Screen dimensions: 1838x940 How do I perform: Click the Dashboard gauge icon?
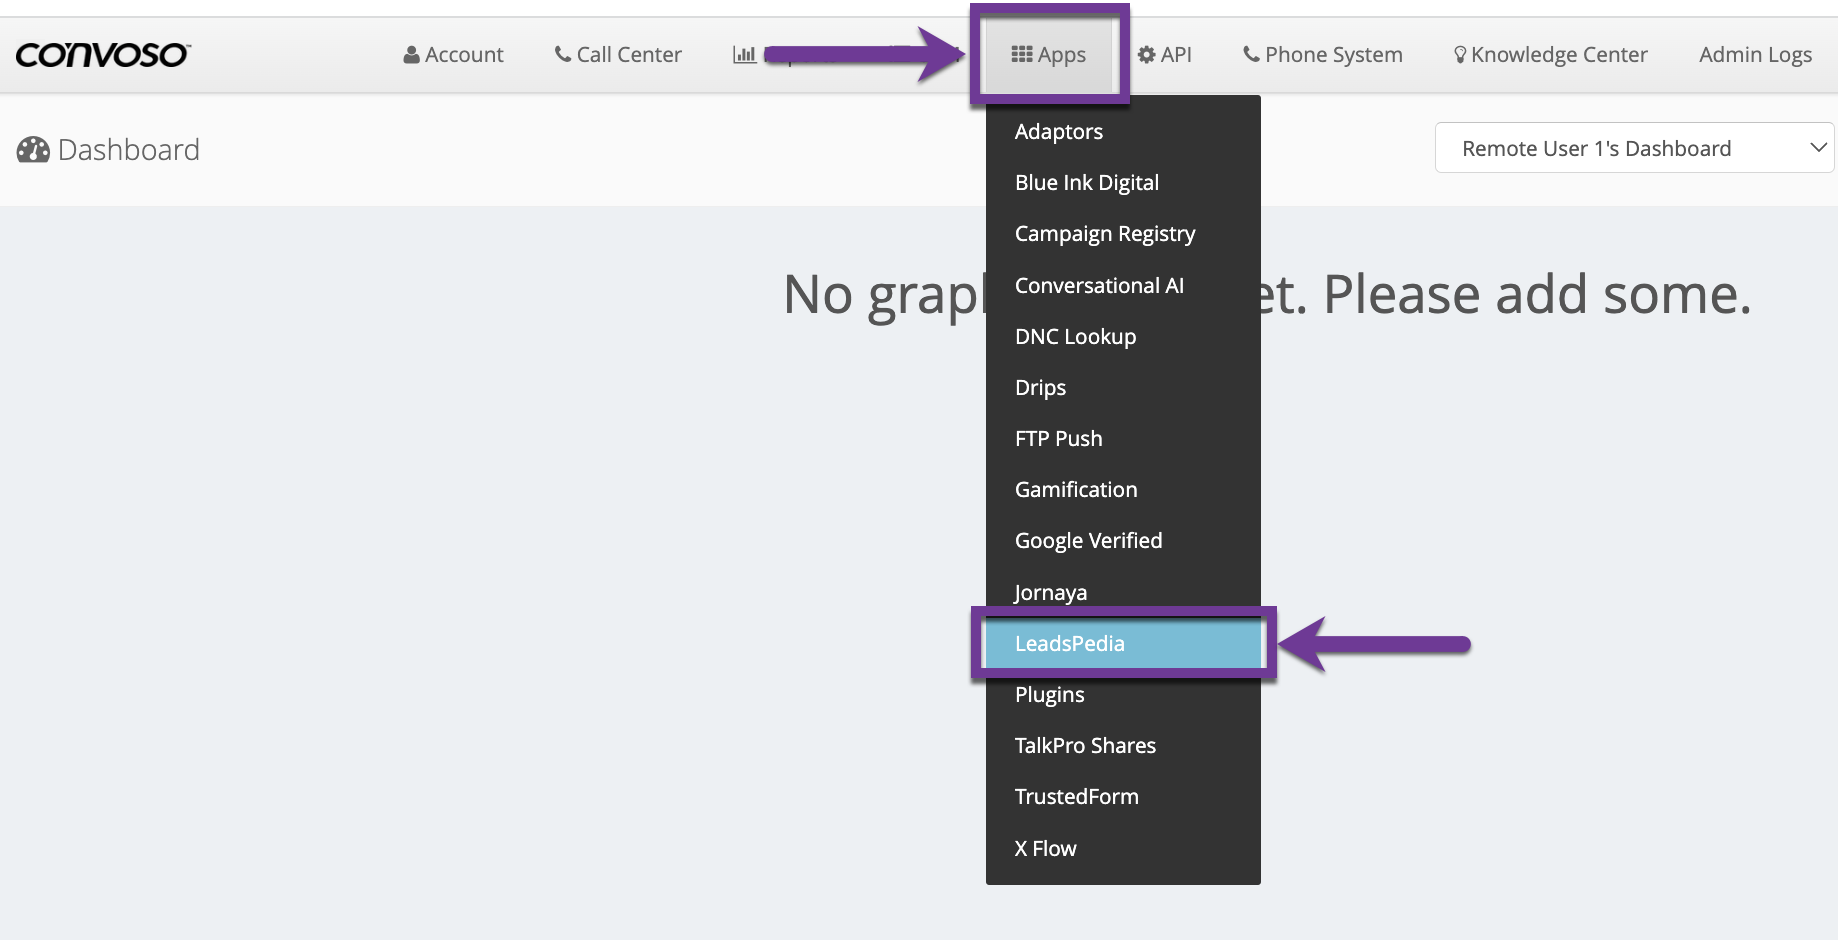tap(33, 150)
